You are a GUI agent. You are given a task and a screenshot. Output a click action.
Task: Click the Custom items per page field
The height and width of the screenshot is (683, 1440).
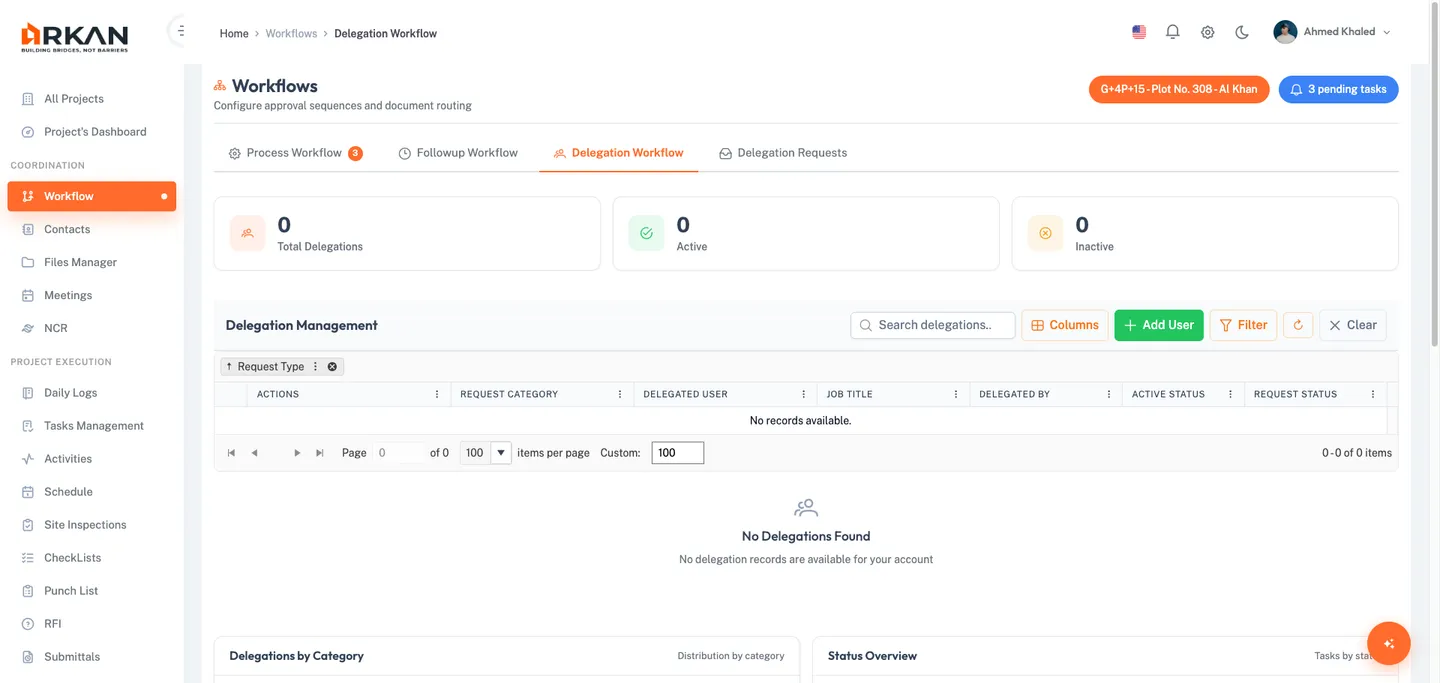point(677,452)
